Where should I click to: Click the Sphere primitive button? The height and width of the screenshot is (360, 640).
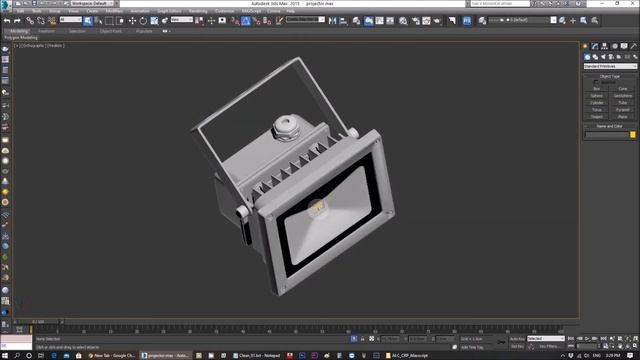tap(597, 96)
